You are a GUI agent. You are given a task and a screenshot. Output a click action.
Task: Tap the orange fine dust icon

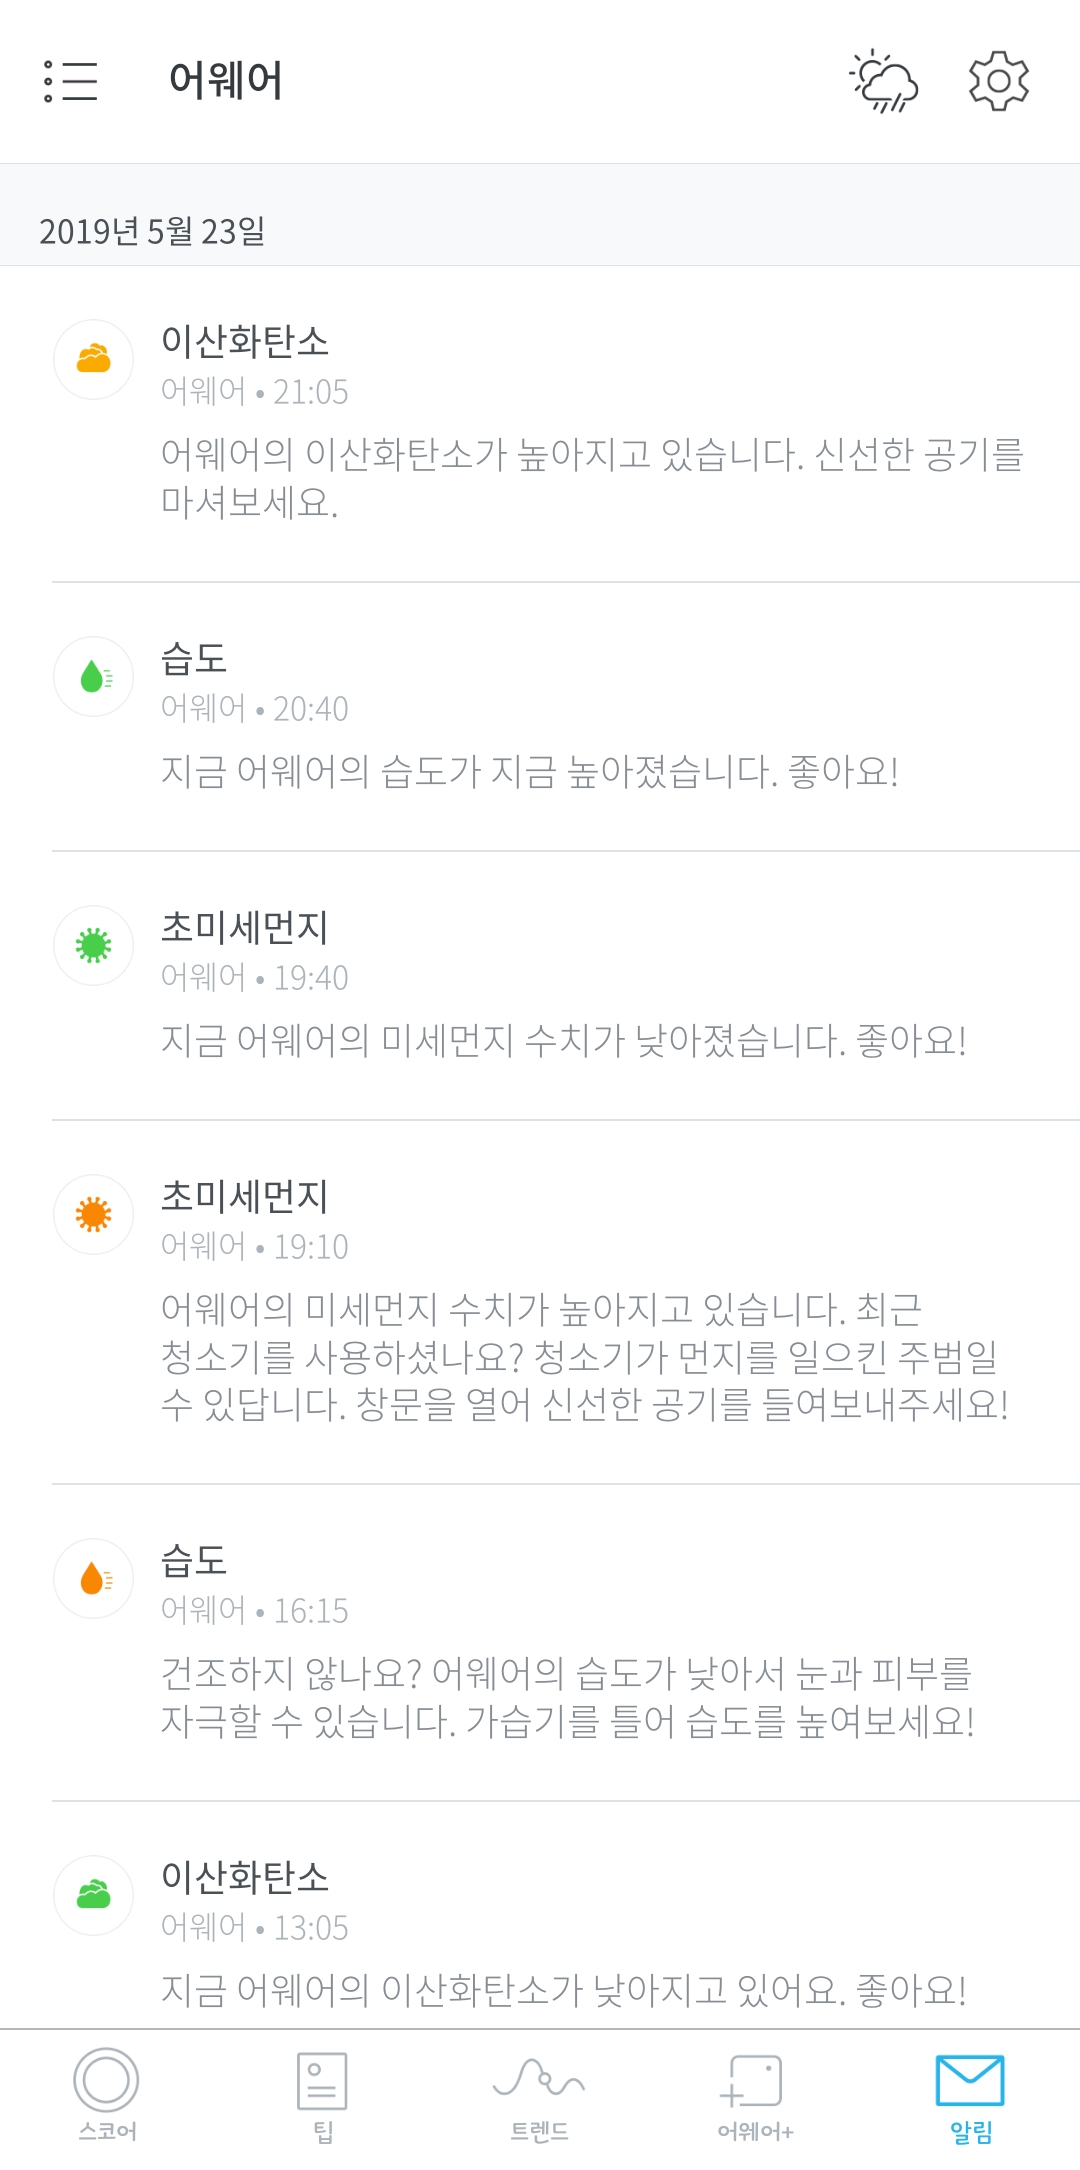coord(93,1214)
